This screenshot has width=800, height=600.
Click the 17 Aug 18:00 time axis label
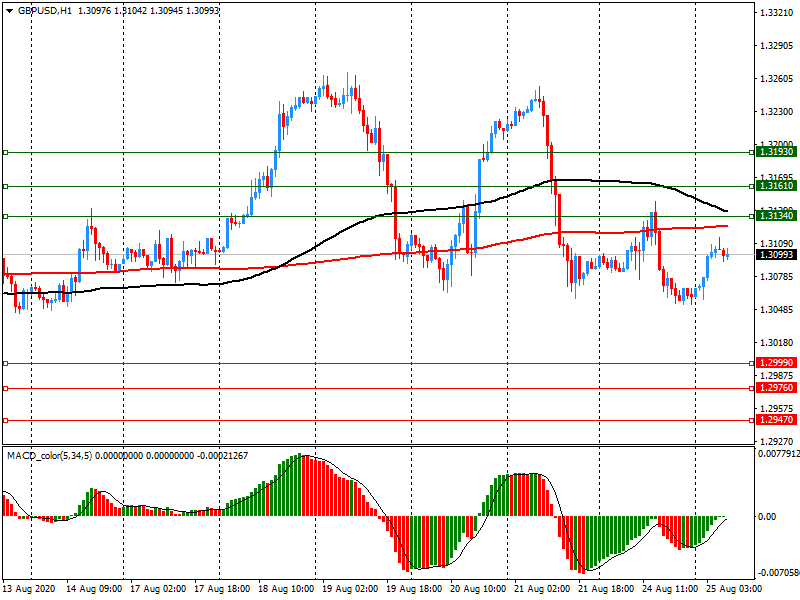coord(222,589)
